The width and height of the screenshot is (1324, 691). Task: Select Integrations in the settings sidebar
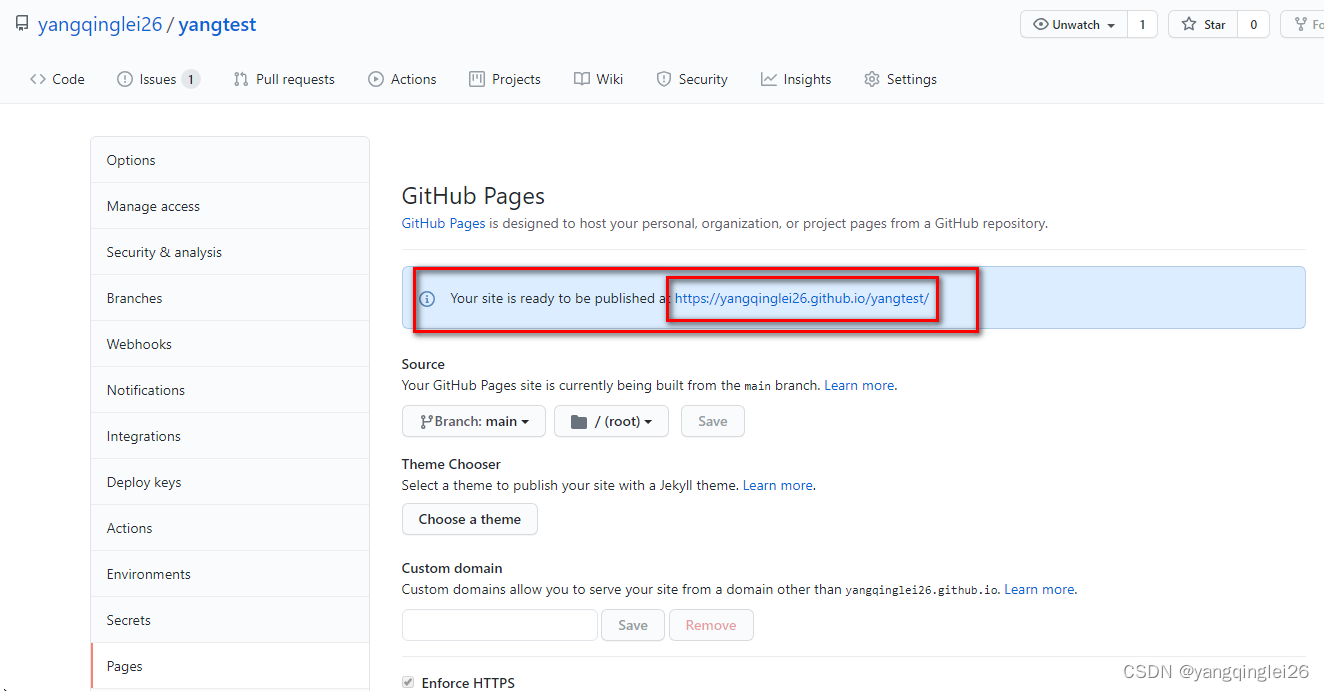click(x=230, y=436)
